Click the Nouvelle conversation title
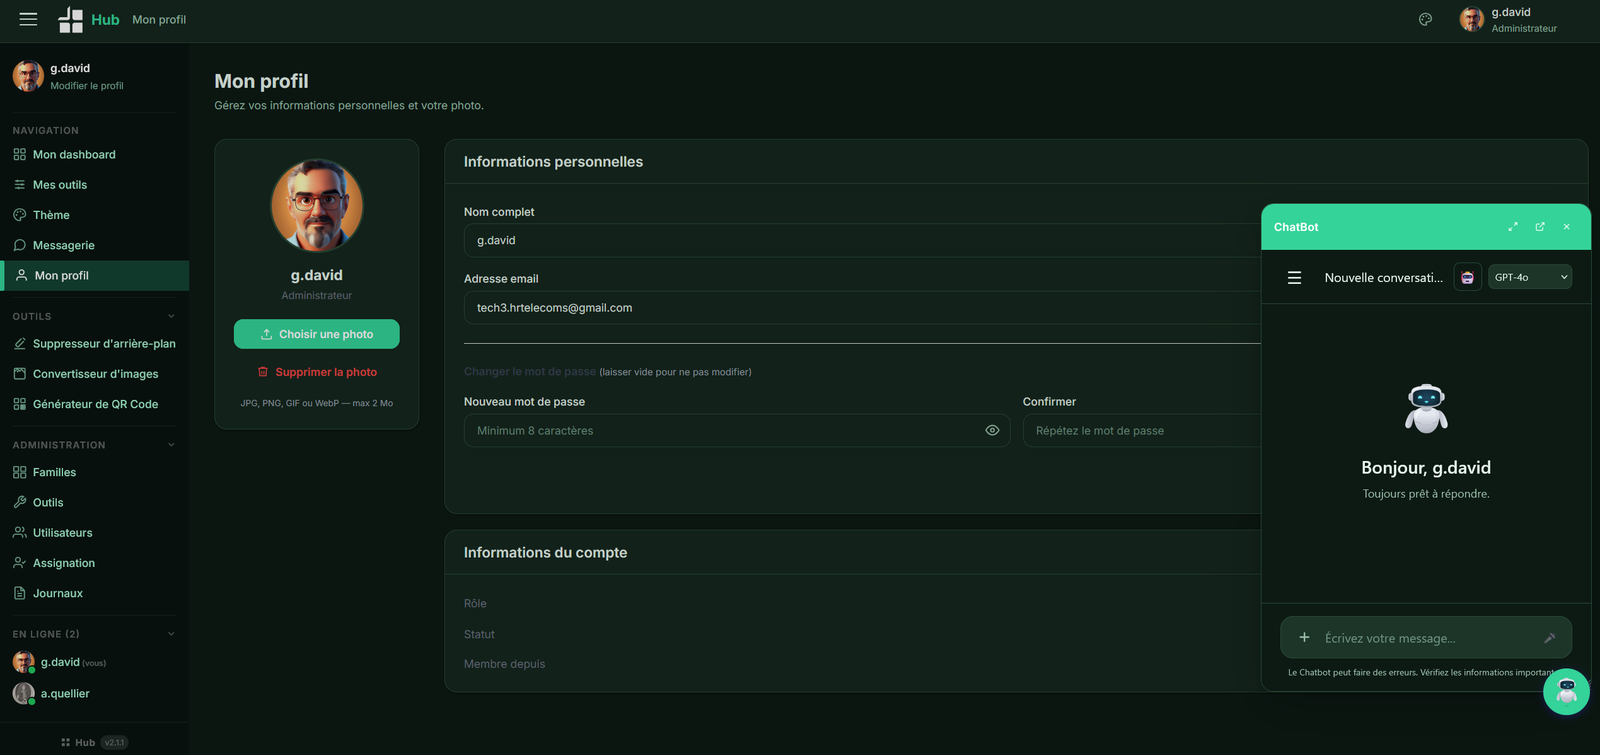This screenshot has height=755, width=1600. click(1383, 278)
